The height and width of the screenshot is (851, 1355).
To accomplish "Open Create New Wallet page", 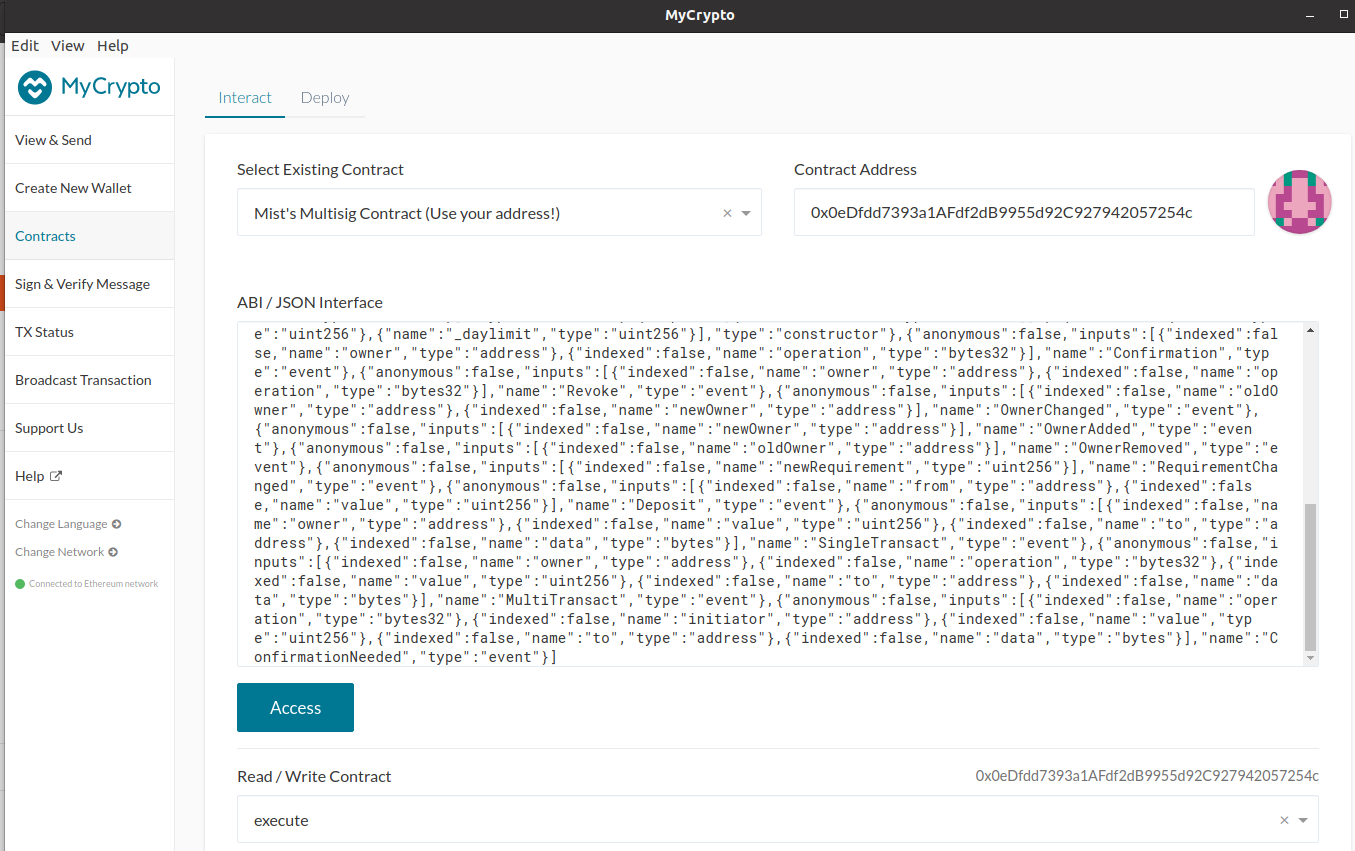I will 90,188.
